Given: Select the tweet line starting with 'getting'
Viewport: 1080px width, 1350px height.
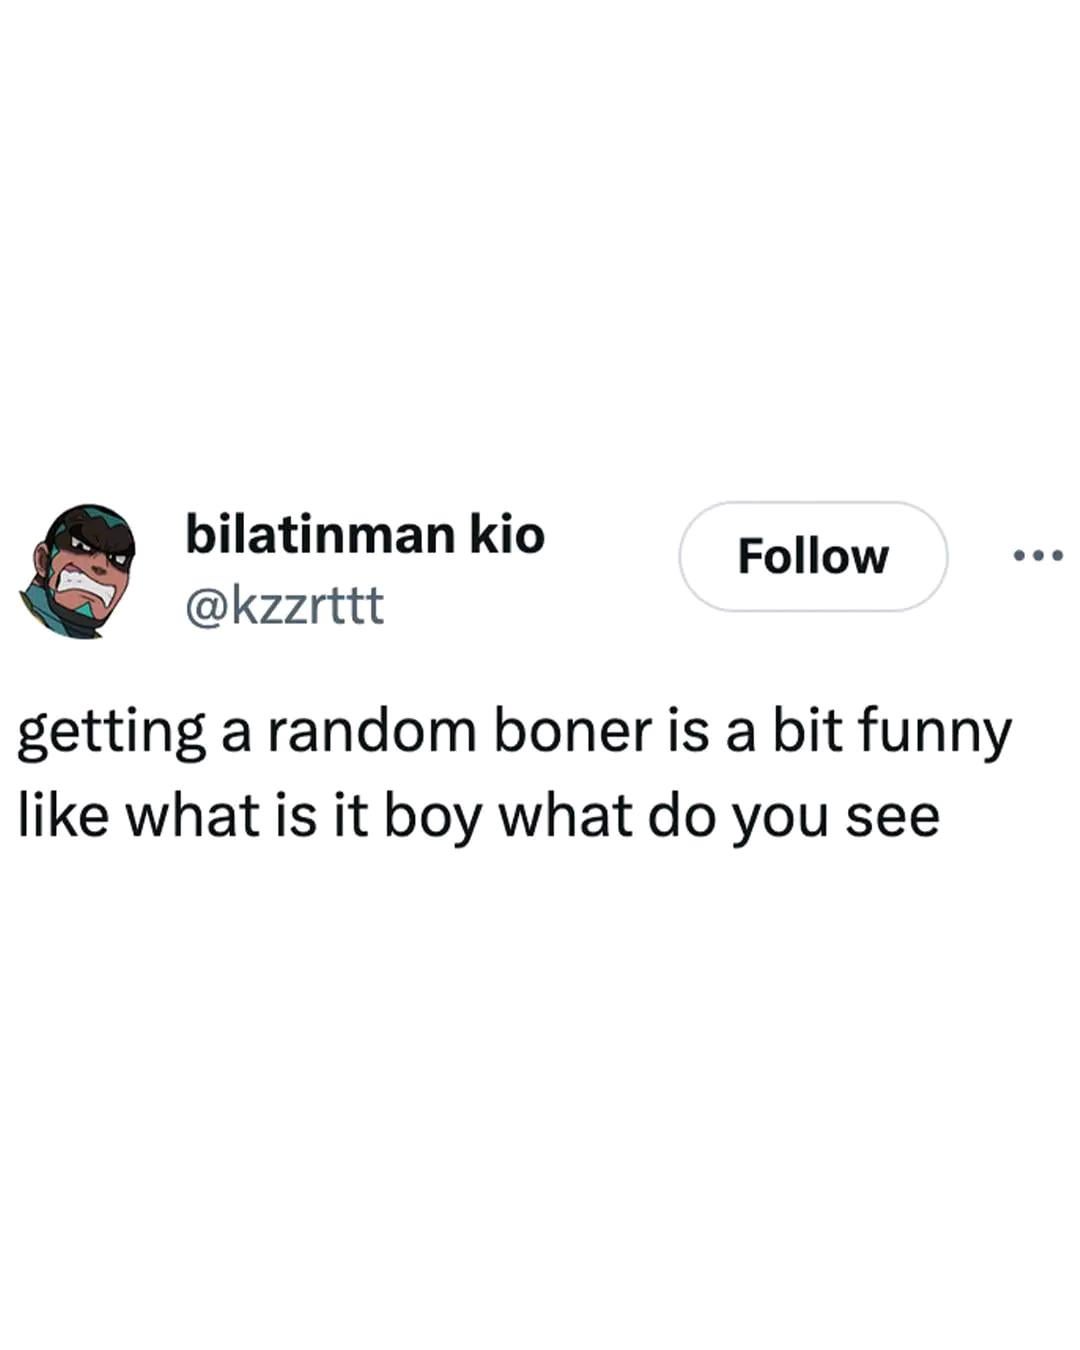Looking at the screenshot, I should (515, 733).
